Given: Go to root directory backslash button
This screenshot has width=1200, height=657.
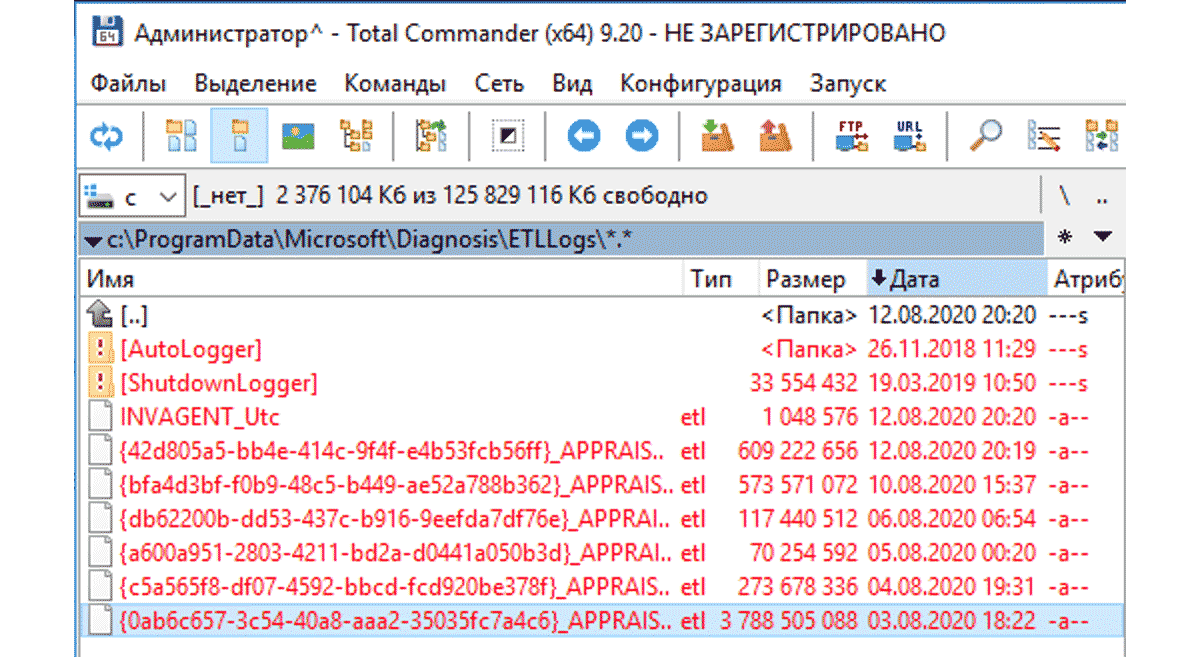Looking at the screenshot, I should [x=1065, y=197].
